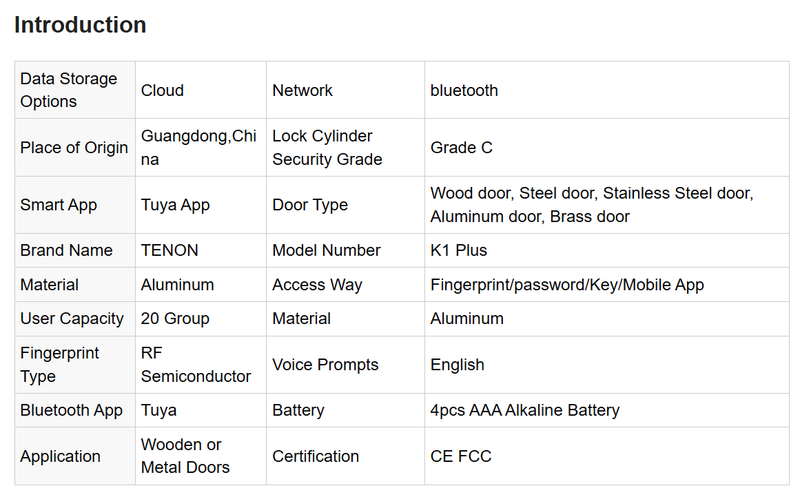800x491 pixels.
Task: Click the Guangdong,China cell
Action: [199, 148]
